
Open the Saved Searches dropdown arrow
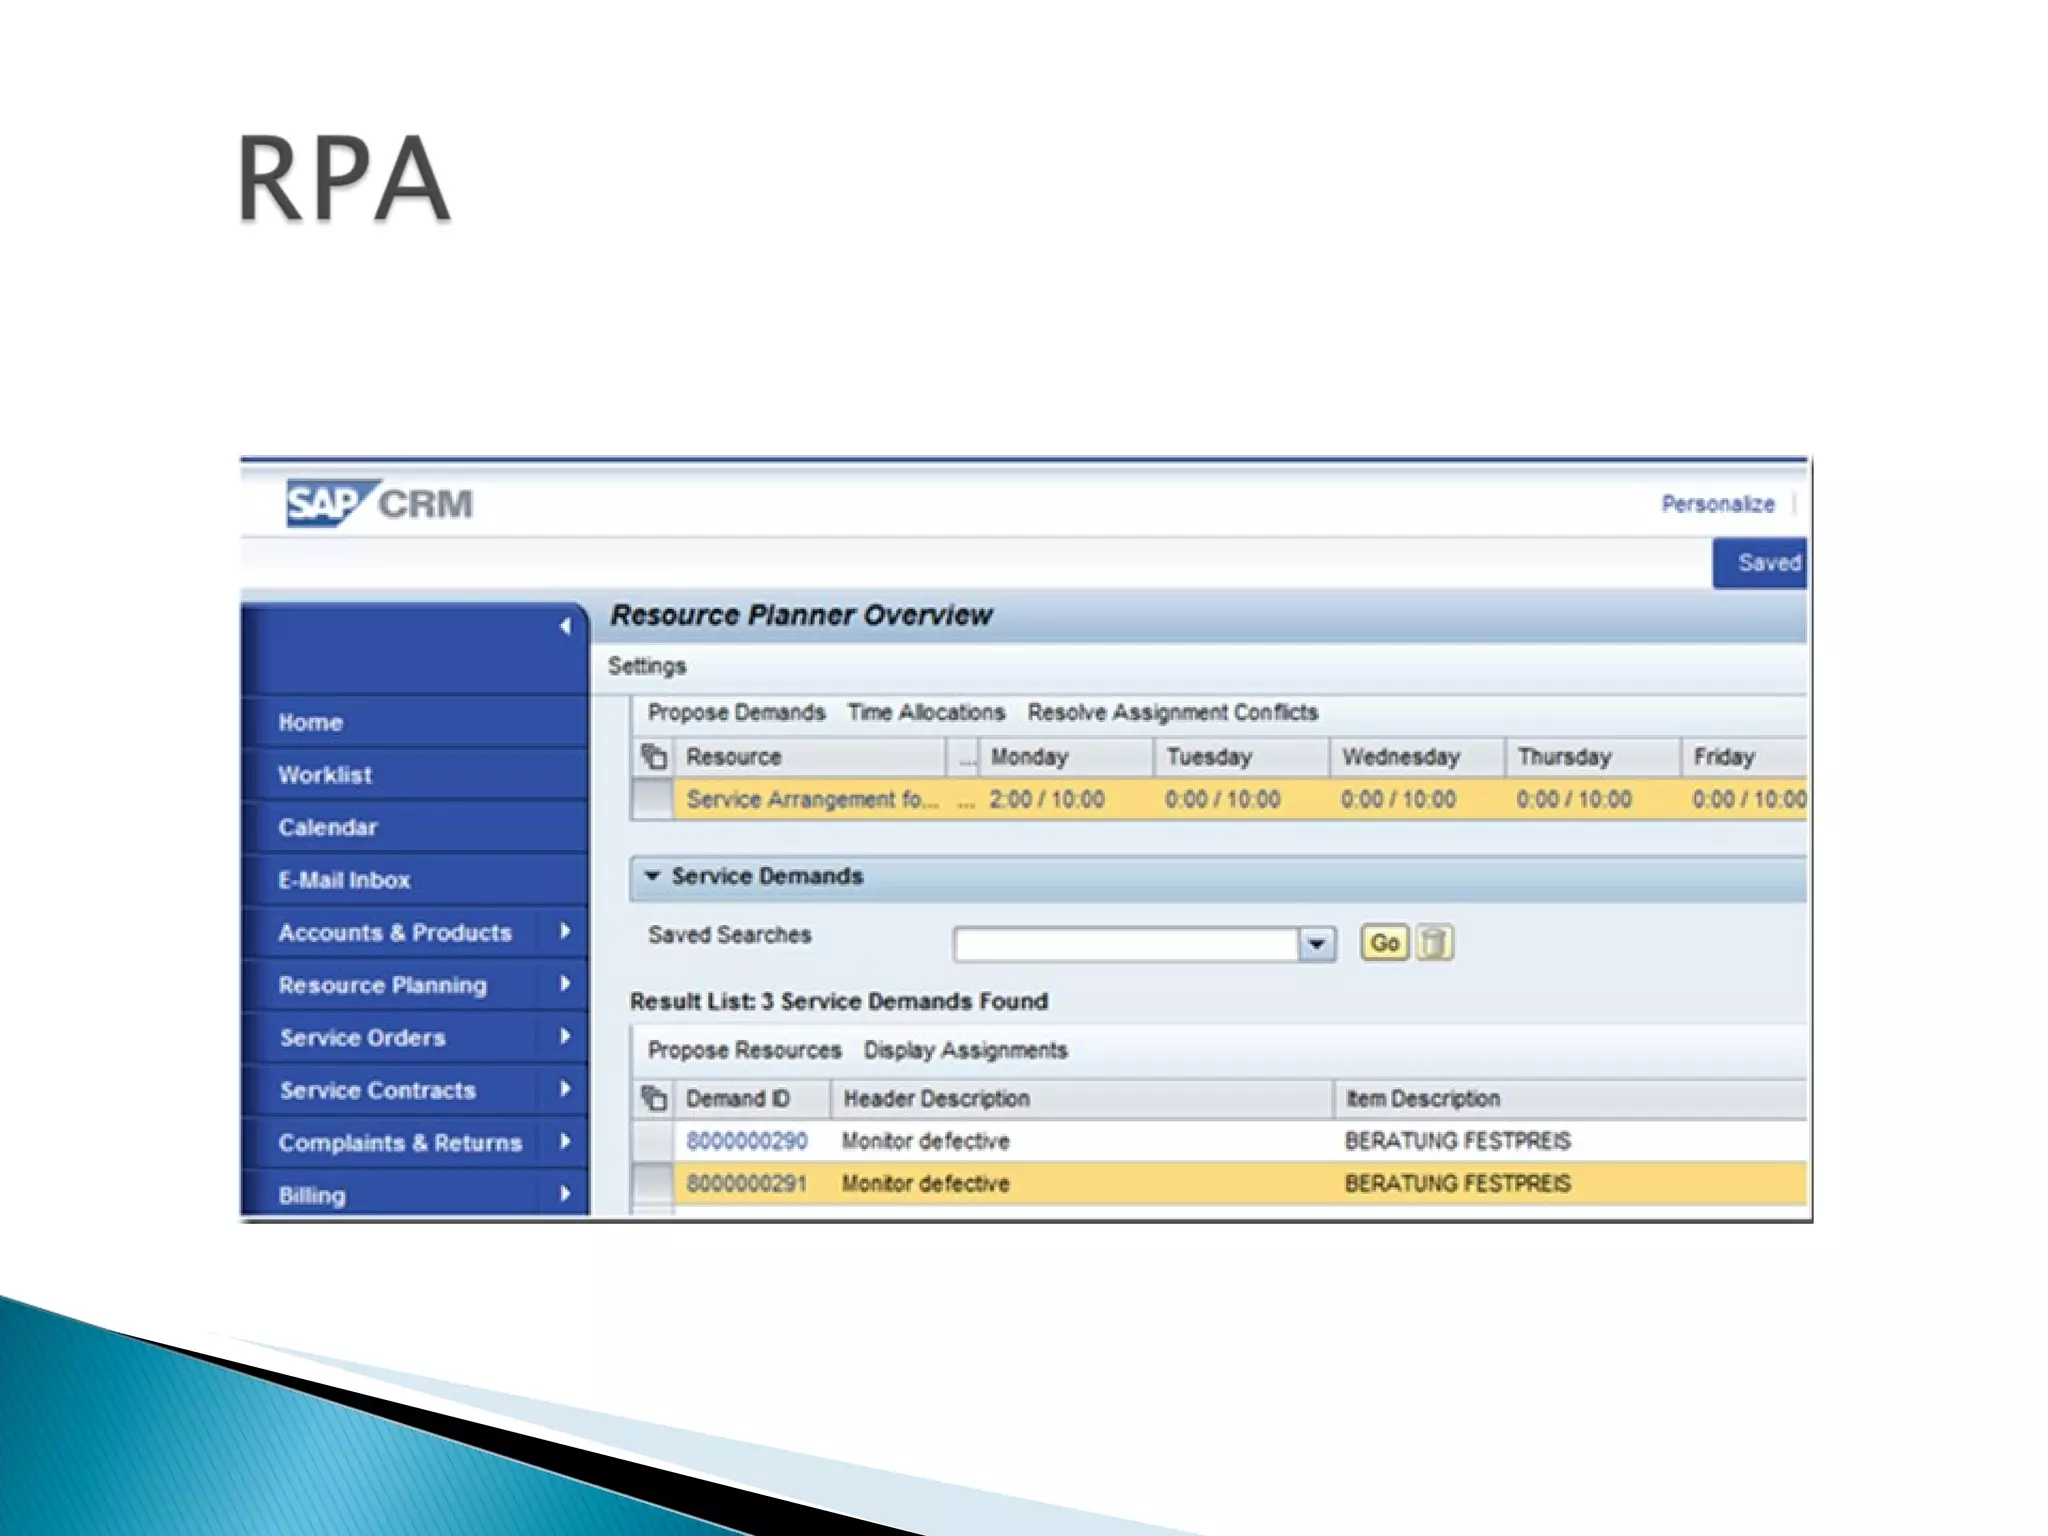coord(1316,943)
